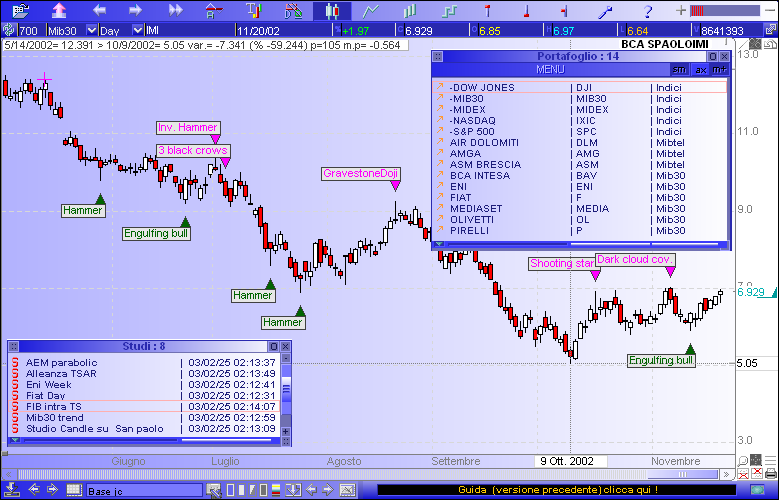Click the 3 black crows pattern label
Screen dimensions: 779x500
(x=193, y=150)
